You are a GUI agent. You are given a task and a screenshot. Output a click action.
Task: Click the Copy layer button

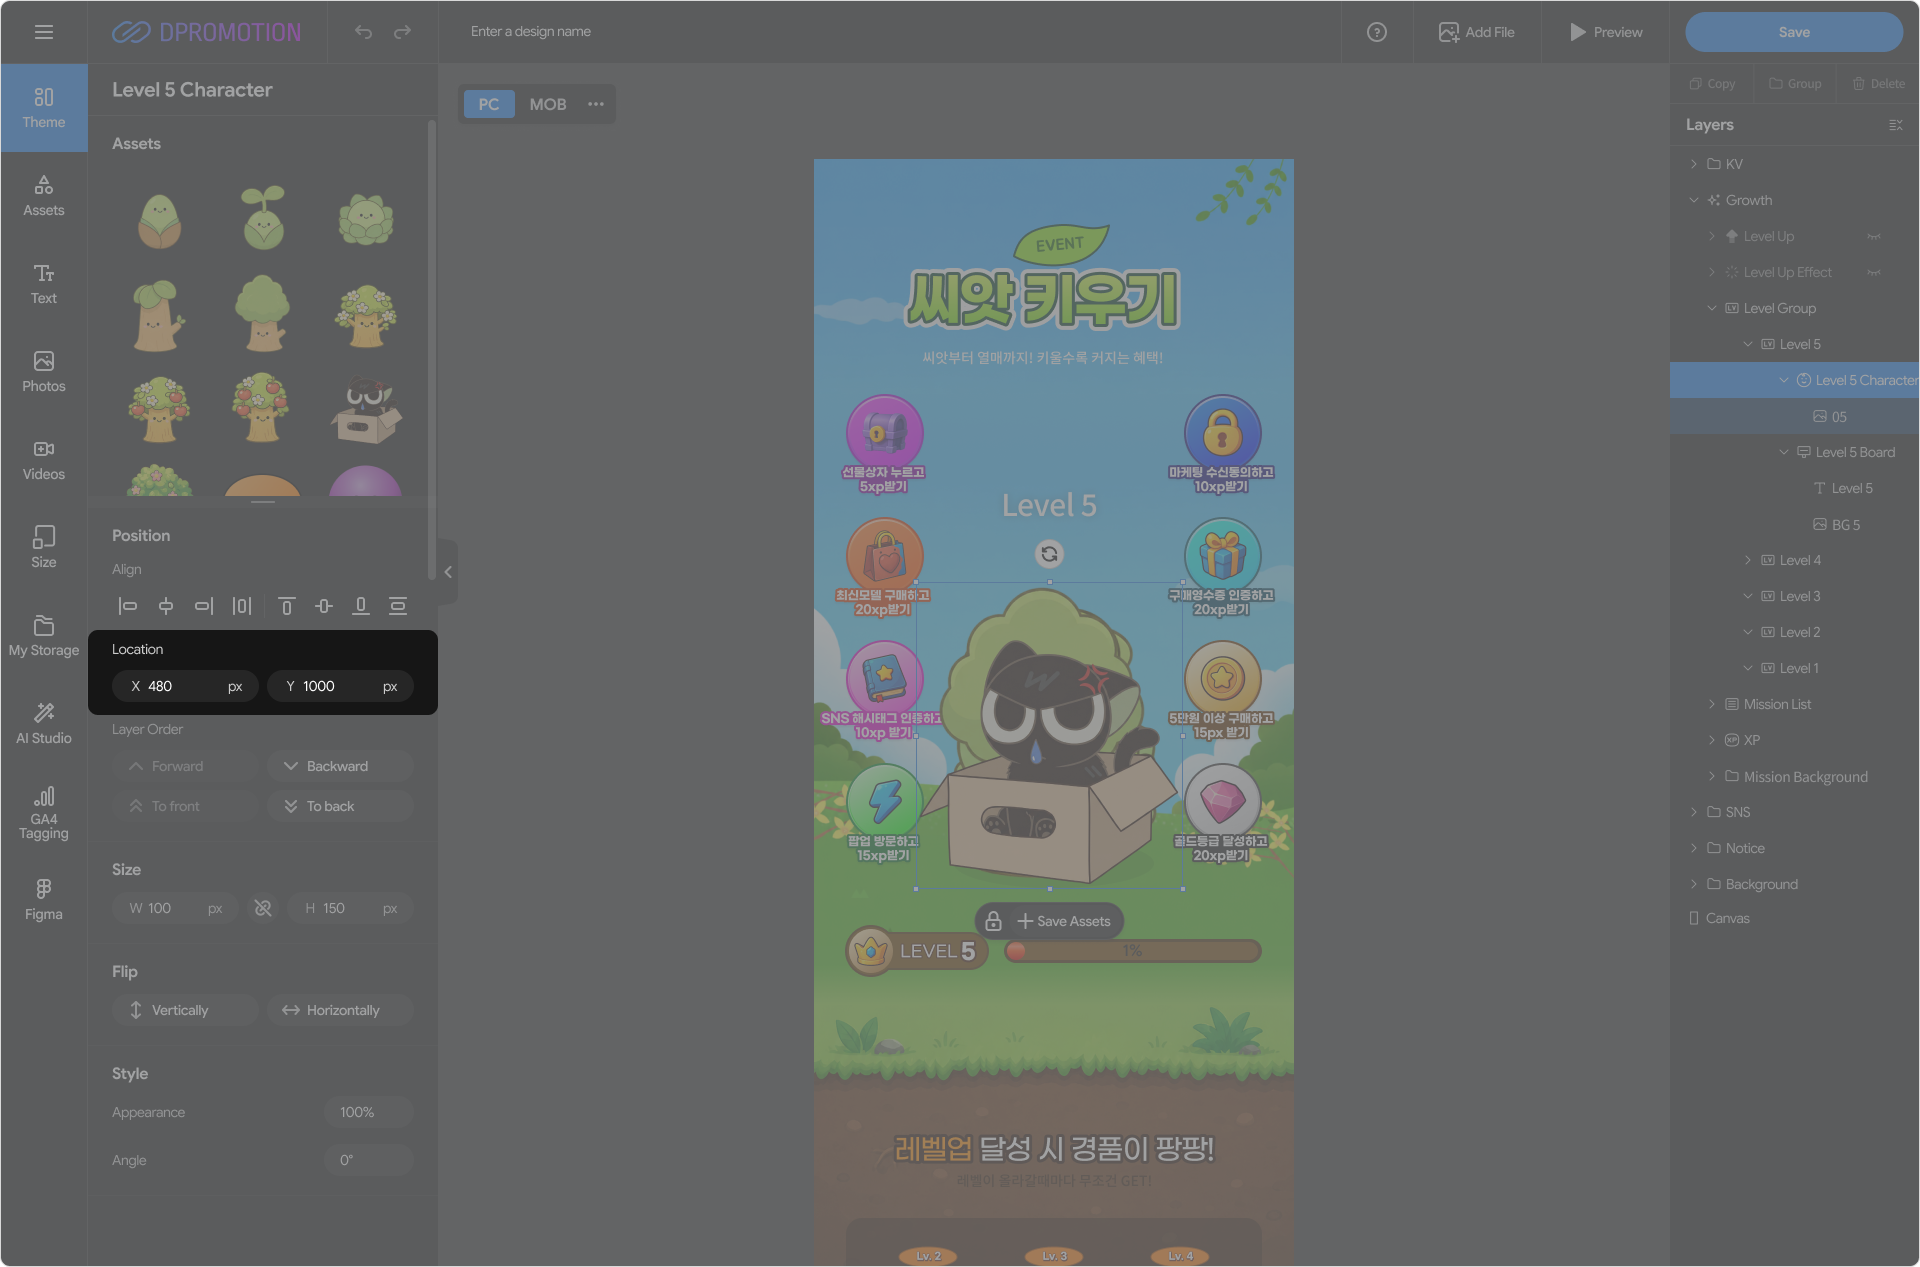[1712, 84]
